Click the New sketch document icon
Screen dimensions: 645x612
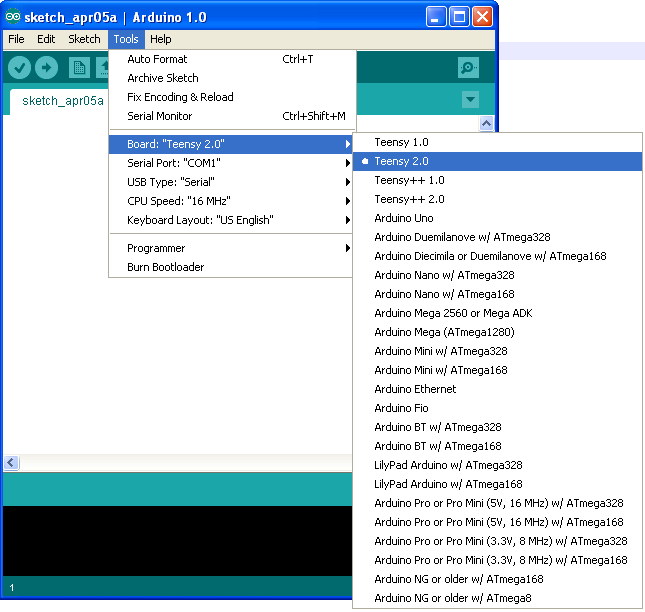79,67
